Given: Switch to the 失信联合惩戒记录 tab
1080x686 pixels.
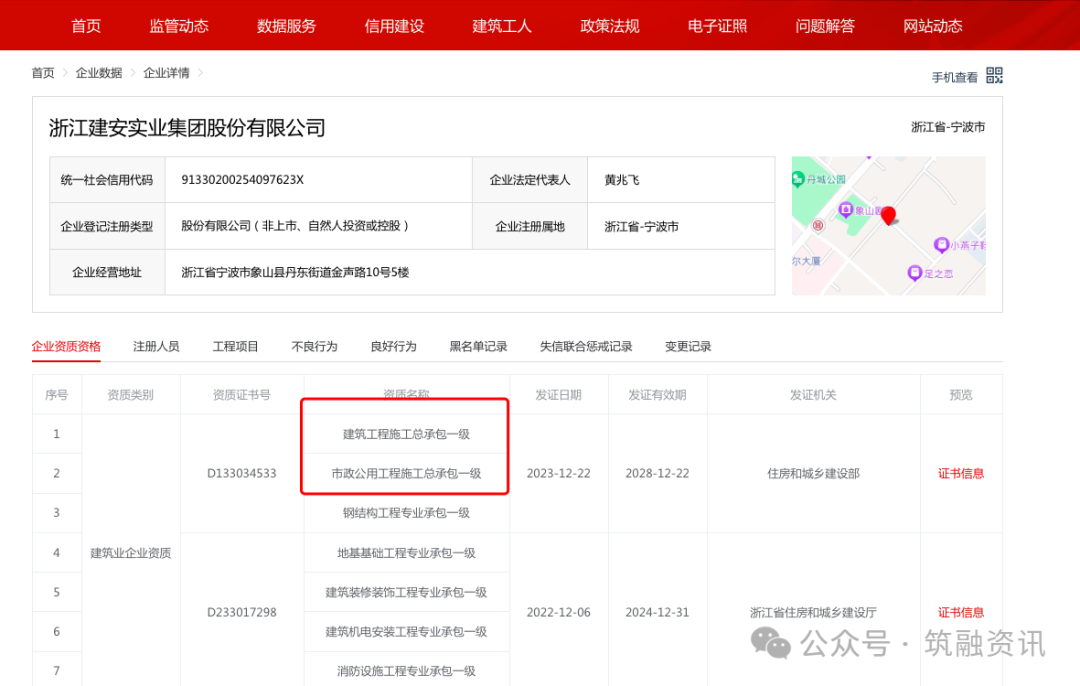Looking at the screenshot, I should tap(586, 346).
